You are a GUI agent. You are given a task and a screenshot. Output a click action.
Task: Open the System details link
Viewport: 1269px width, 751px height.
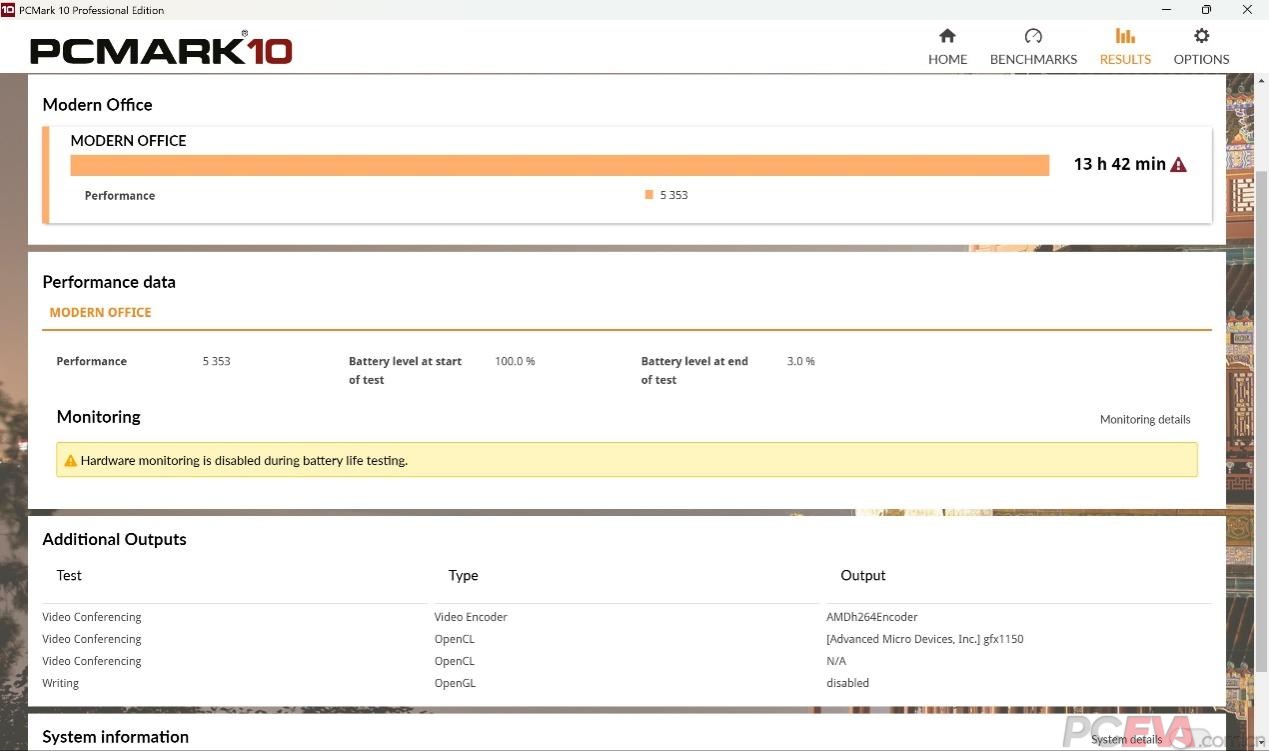1126,740
